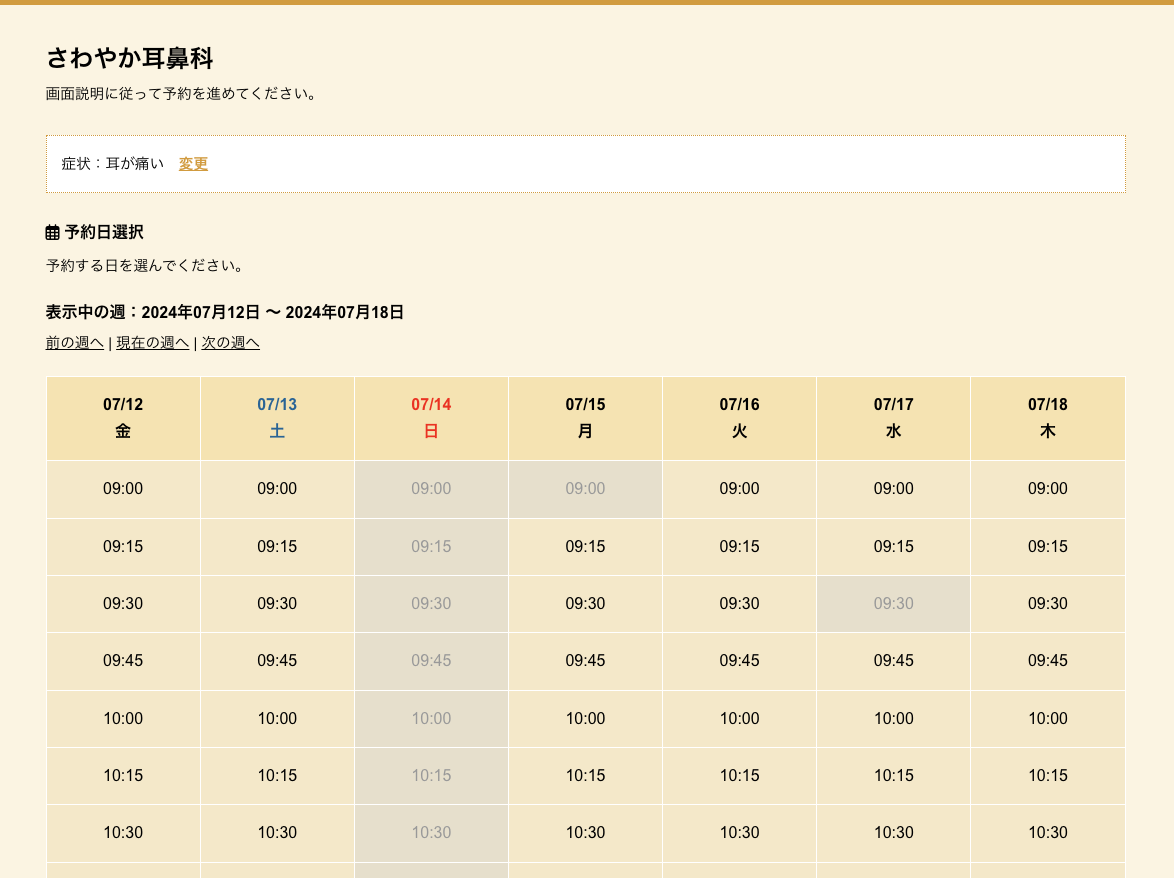
Task: Book 09:30 on 07/18
Action: pos(1047,603)
